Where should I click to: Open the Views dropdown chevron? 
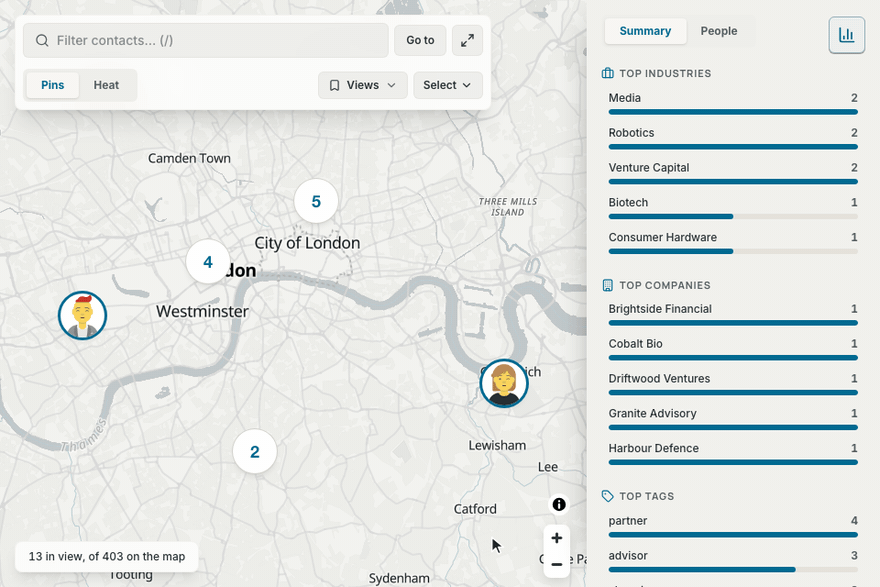(x=392, y=85)
